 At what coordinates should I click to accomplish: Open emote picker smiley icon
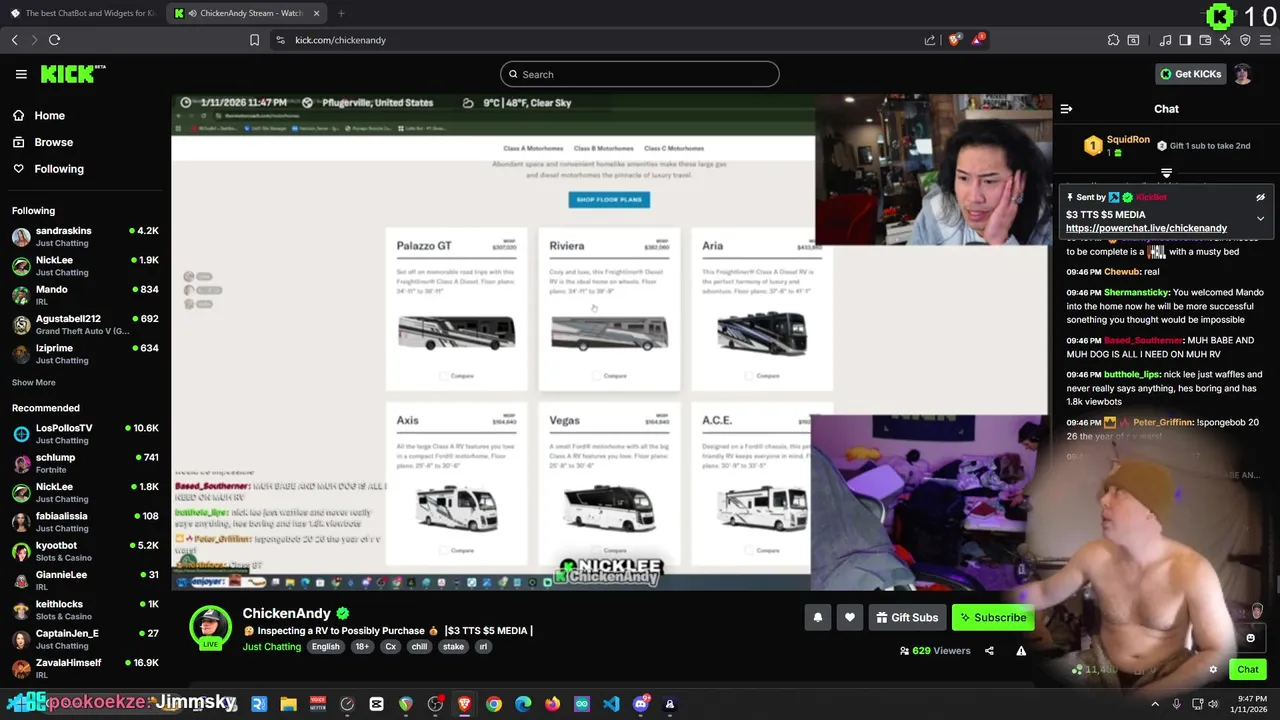pos(1250,638)
